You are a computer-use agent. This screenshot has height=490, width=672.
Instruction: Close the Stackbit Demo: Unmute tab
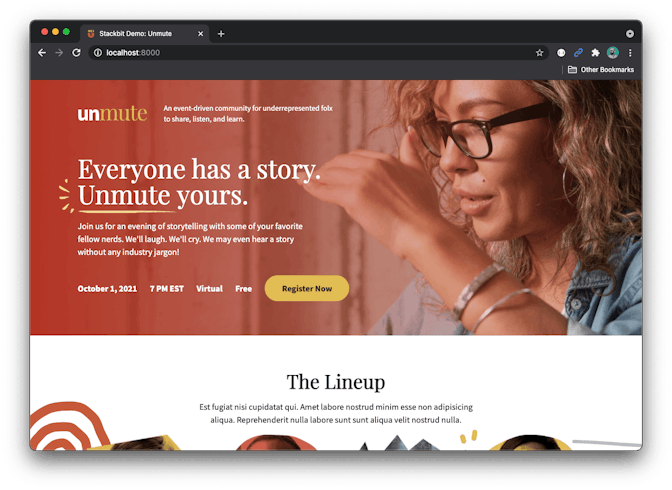(x=200, y=33)
